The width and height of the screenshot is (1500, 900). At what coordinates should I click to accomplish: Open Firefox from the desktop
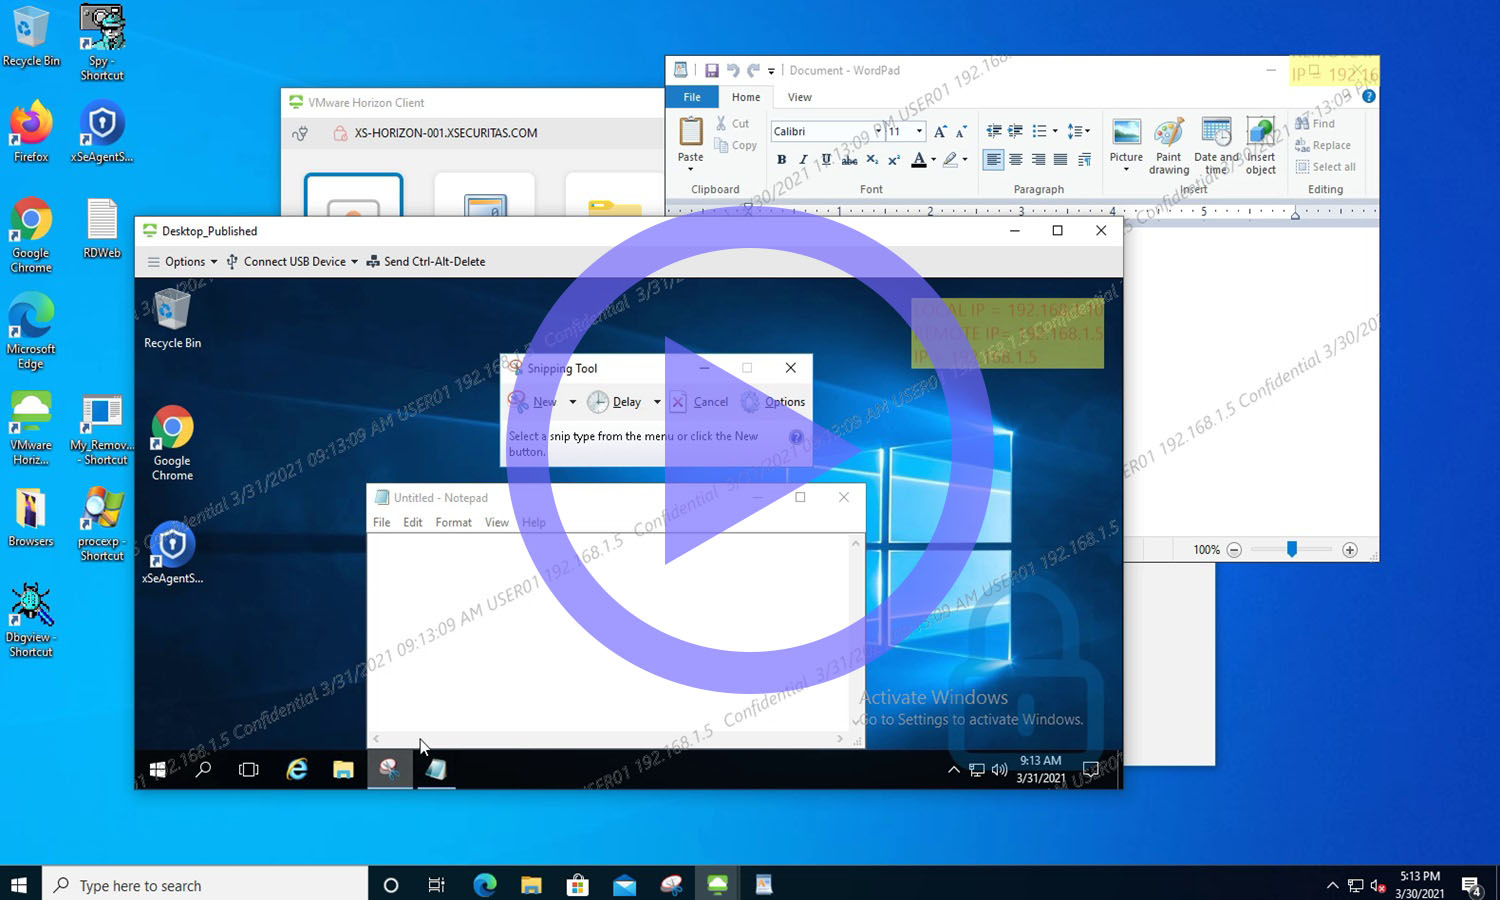point(31,126)
